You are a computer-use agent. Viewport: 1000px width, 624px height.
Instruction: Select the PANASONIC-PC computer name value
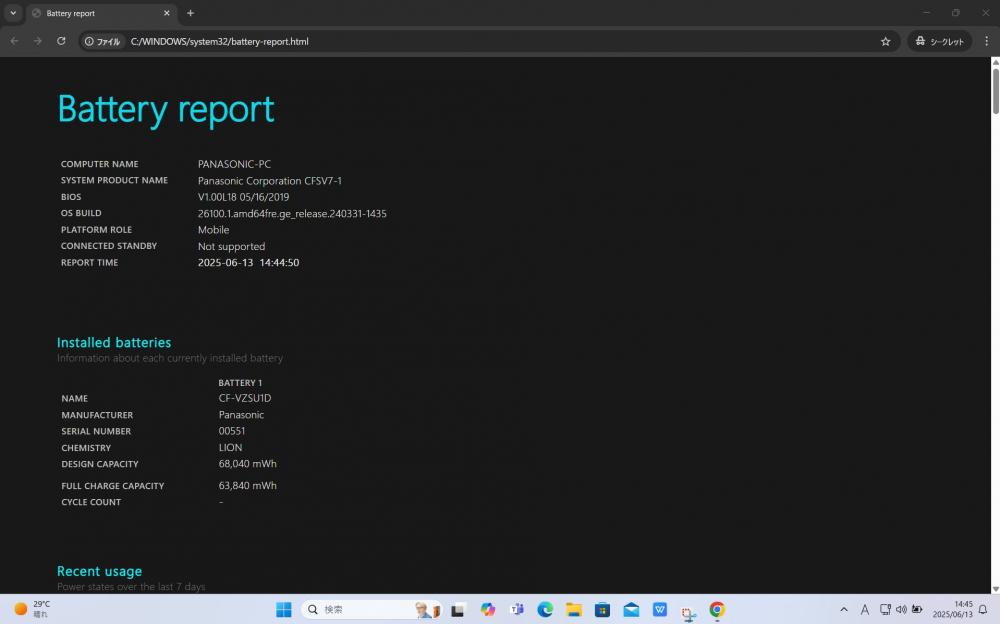coord(234,164)
